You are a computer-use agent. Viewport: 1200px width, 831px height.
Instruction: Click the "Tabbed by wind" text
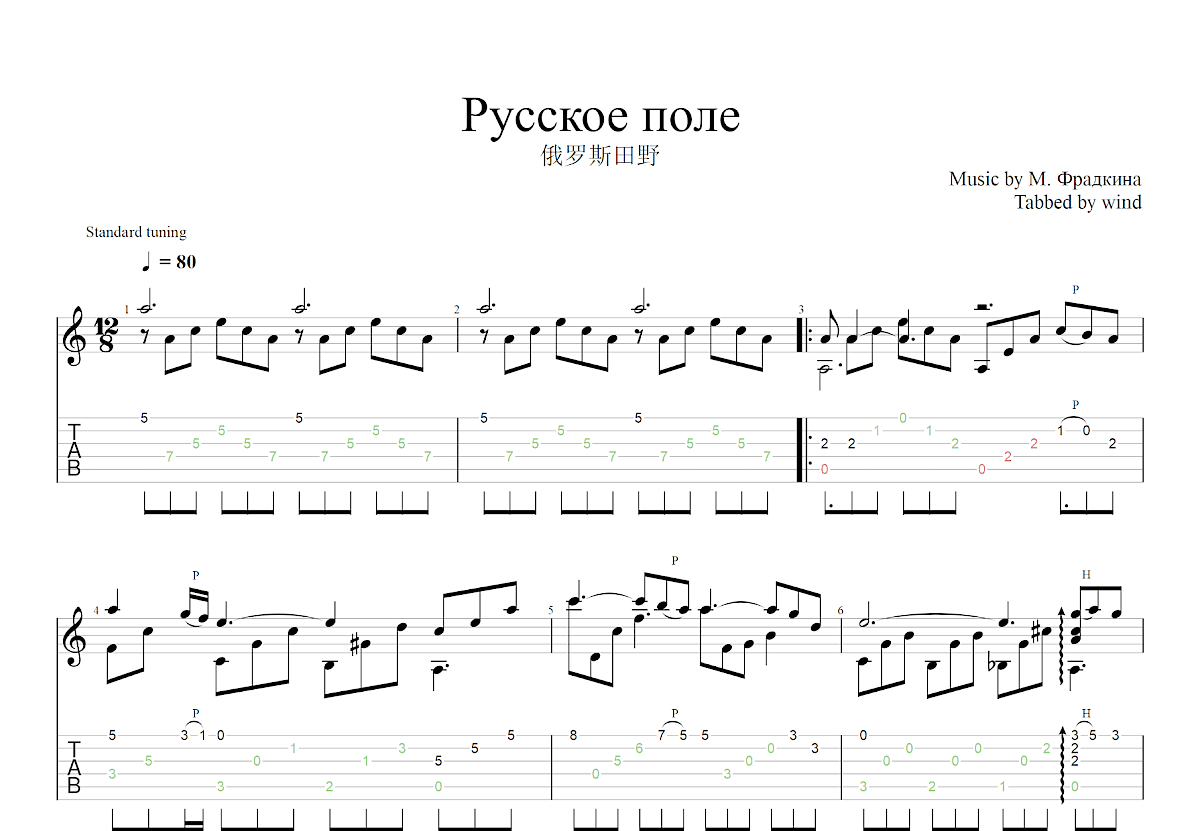[x=1077, y=202]
